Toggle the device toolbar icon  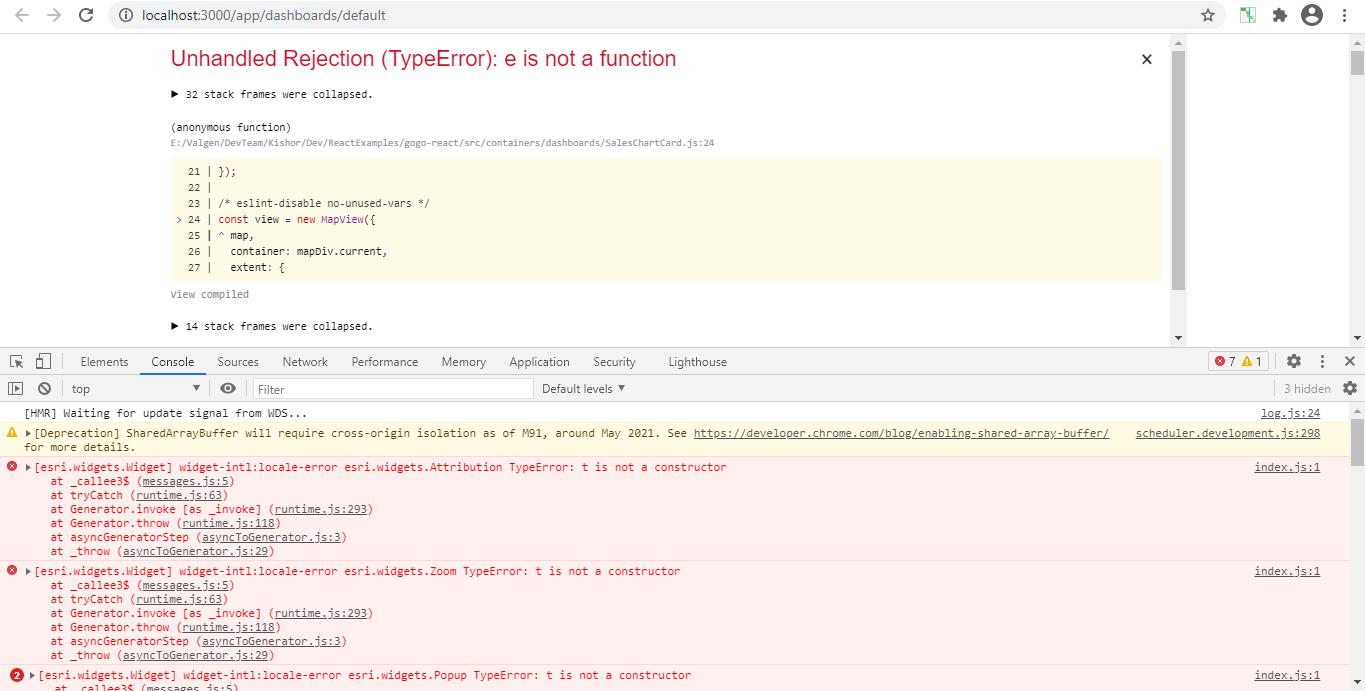click(x=43, y=362)
